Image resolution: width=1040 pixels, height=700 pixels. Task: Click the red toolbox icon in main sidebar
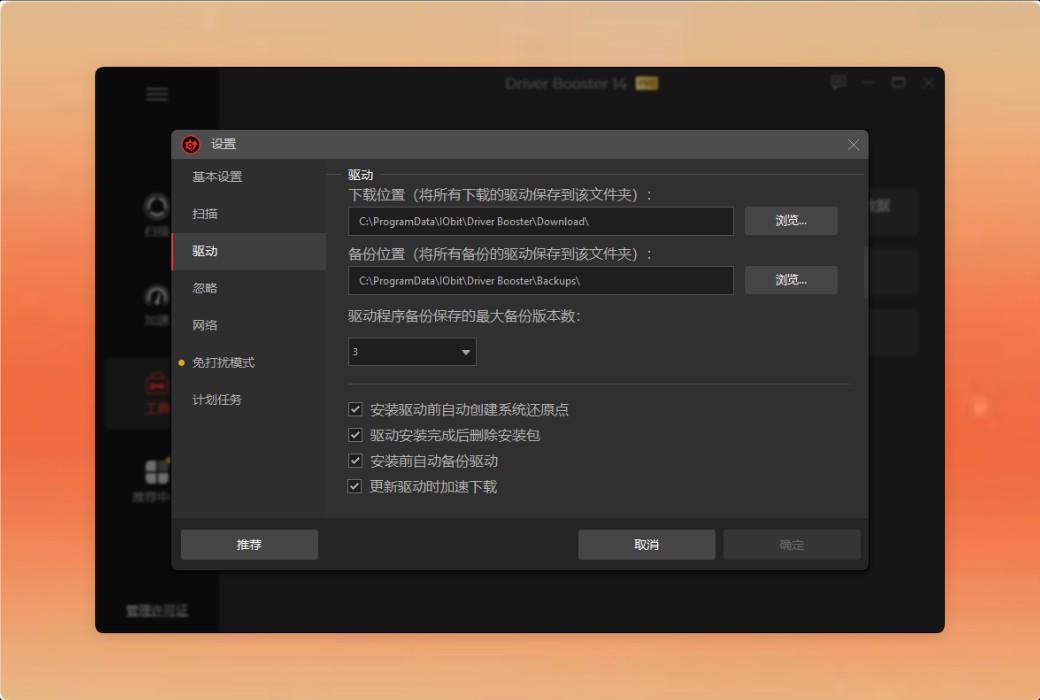tap(157, 384)
